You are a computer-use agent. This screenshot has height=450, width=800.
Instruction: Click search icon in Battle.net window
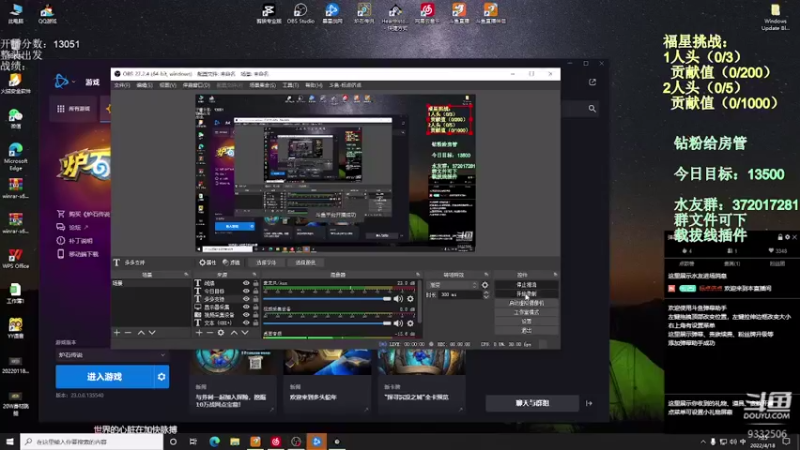(592, 109)
